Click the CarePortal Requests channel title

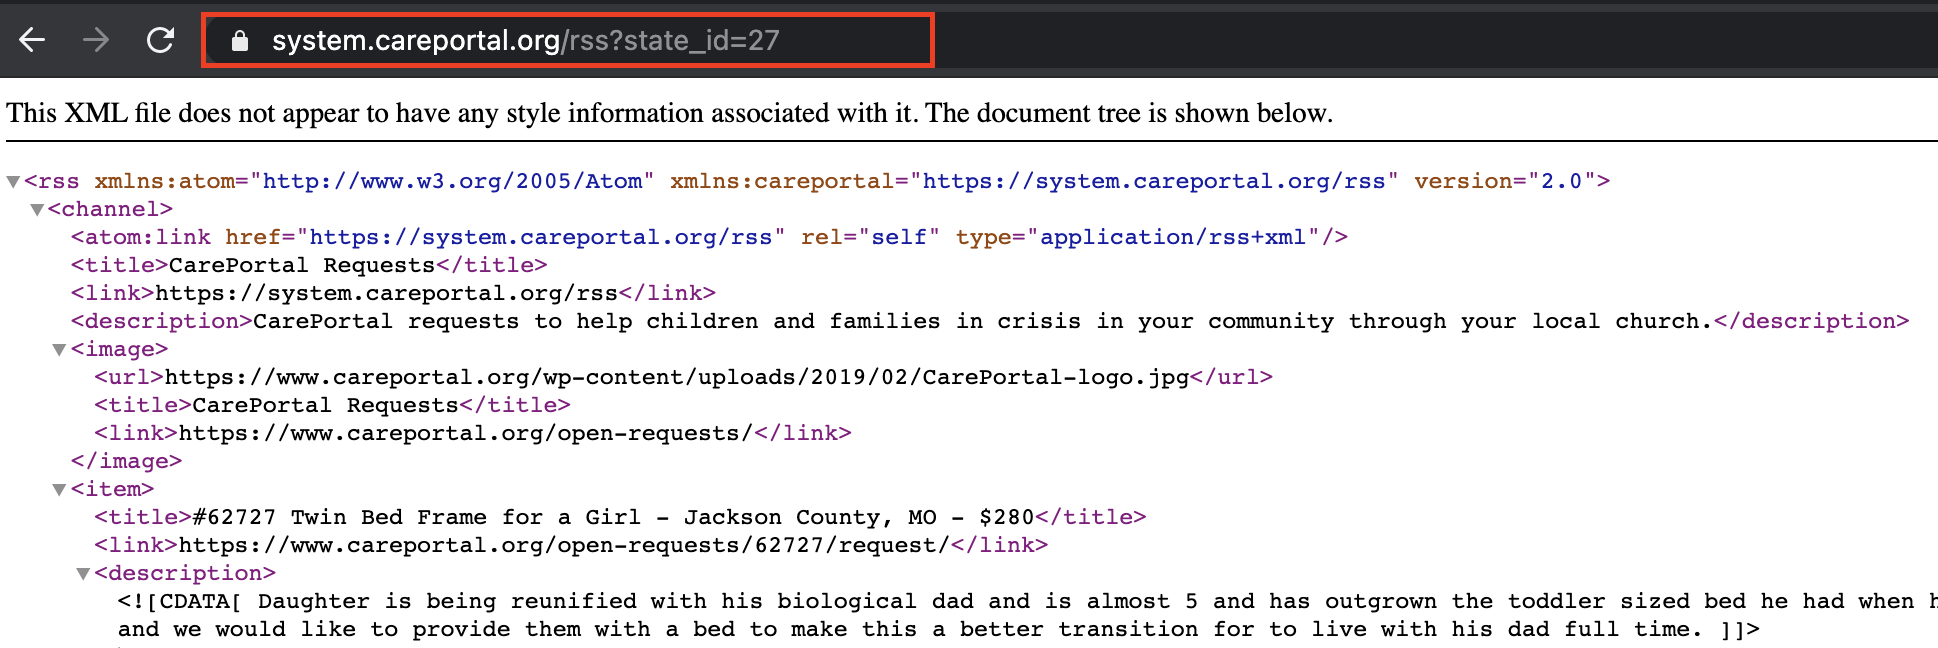click(x=301, y=266)
